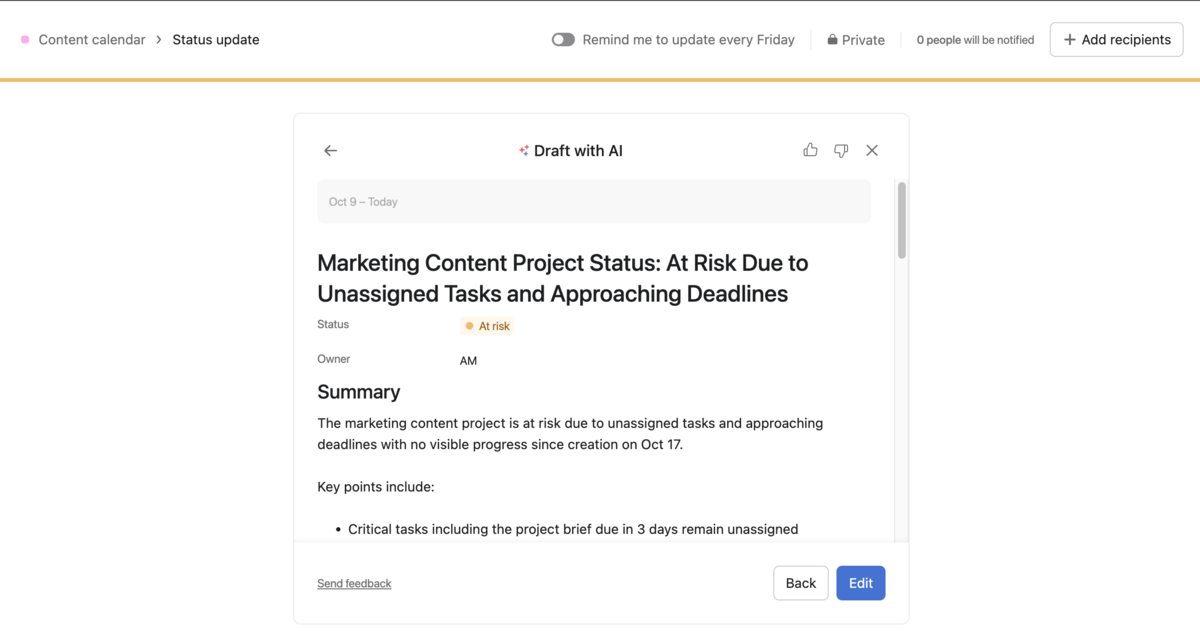Image resolution: width=1200 pixels, height=638 pixels.
Task: Click the Draft with AI sparkle icon
Action: coord(524,150)
